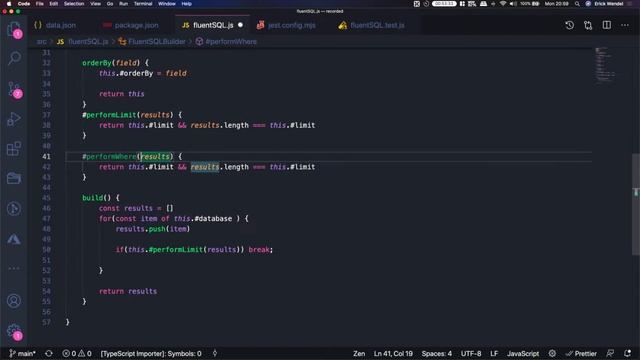The image size is (640, 360).
Task: Click line number 41 in the gutter
Action: coord(46,156)
